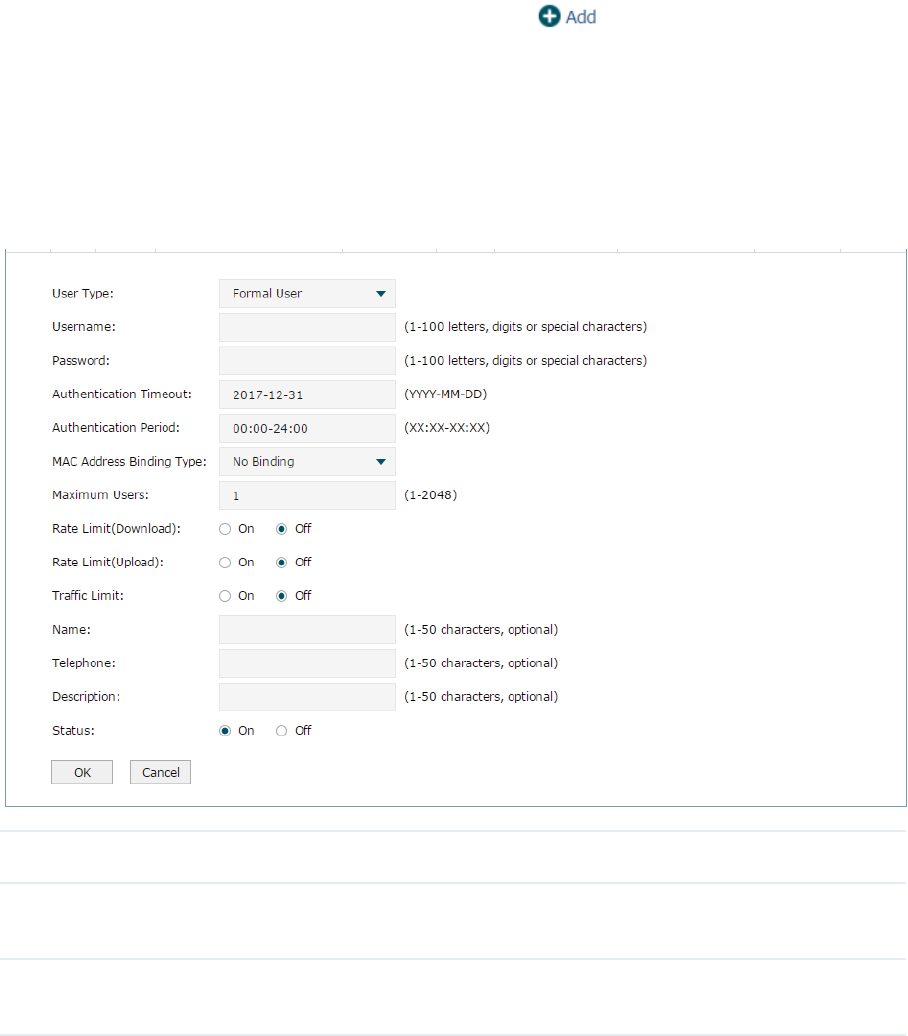Click the Authentication Timeout: label

[x=122, y=394]
